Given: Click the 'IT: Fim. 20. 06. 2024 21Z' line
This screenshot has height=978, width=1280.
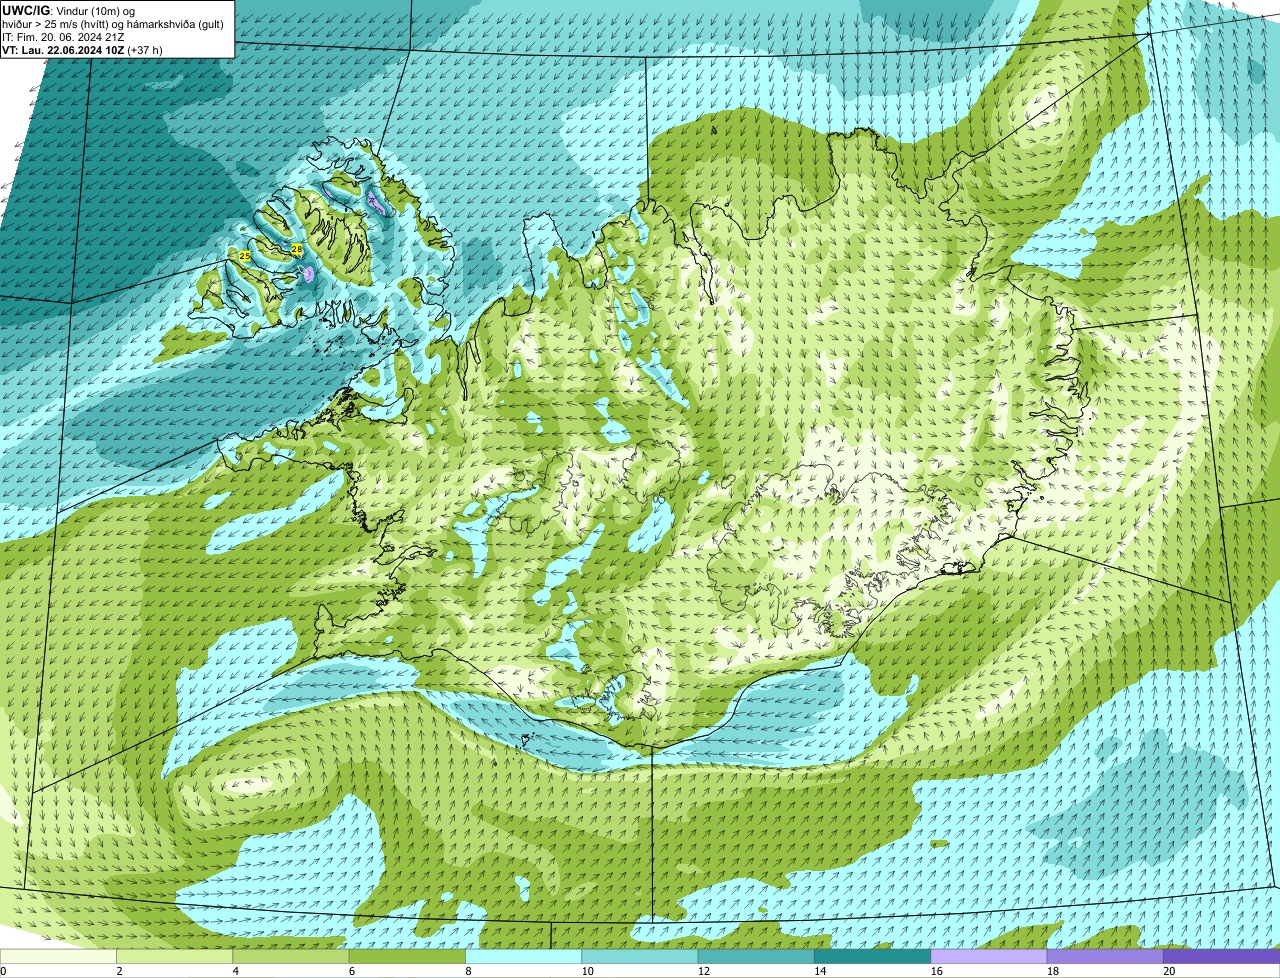Looking at the screenshot, I should 63,36.
